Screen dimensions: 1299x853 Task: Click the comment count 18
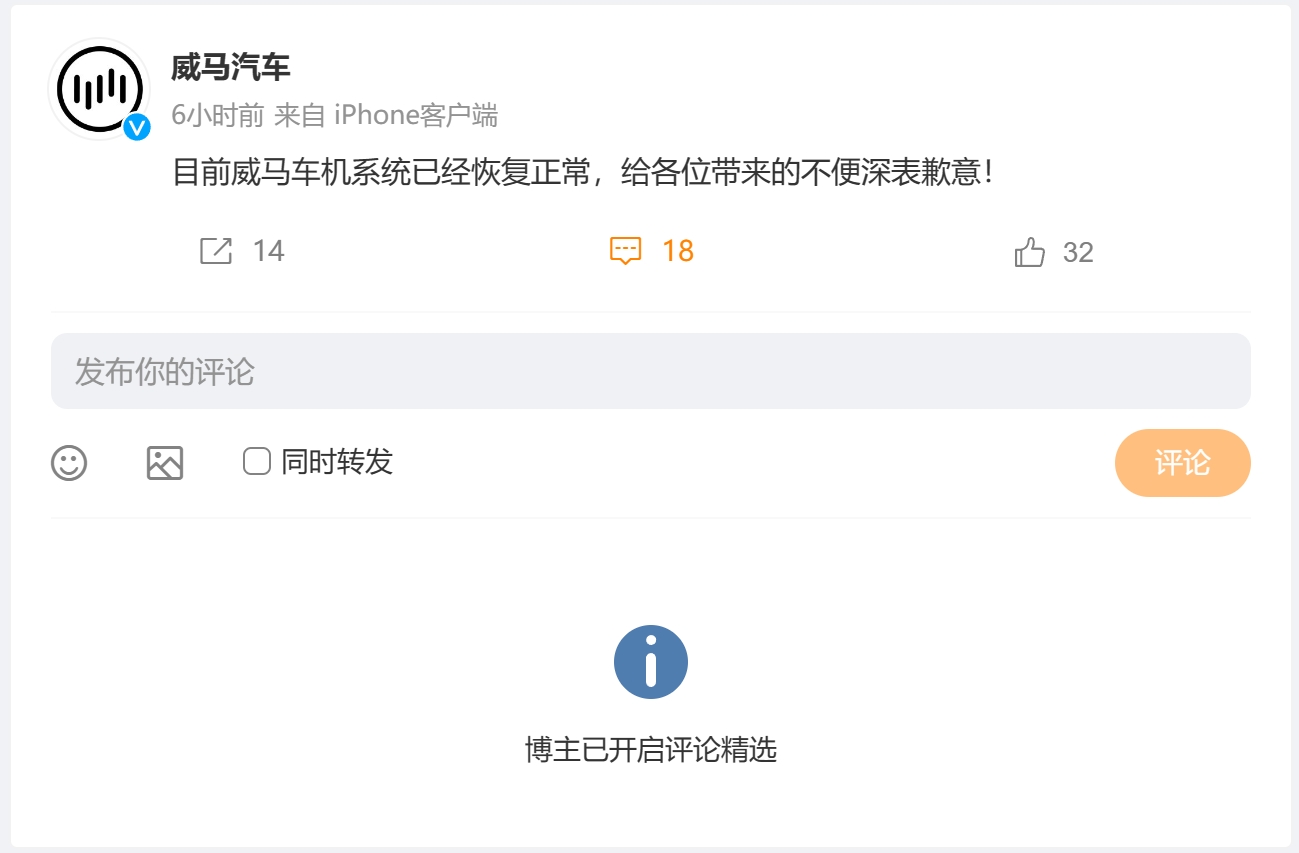(x=678, y=251)
